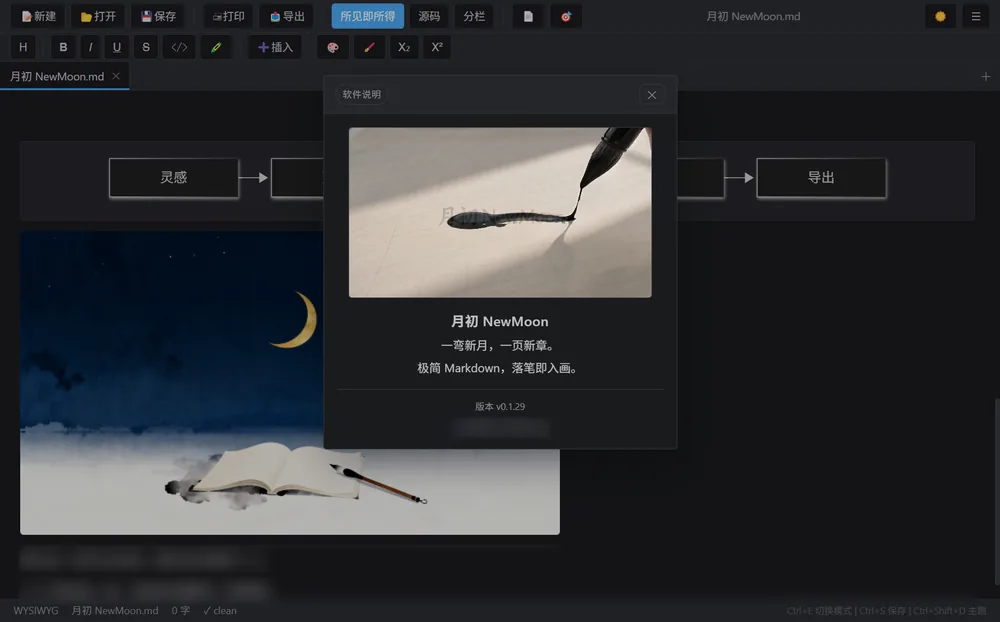Click the 月初 NewMoon heading in dialog
This screenshot has height=622, width=1000.
pos(500,322)
